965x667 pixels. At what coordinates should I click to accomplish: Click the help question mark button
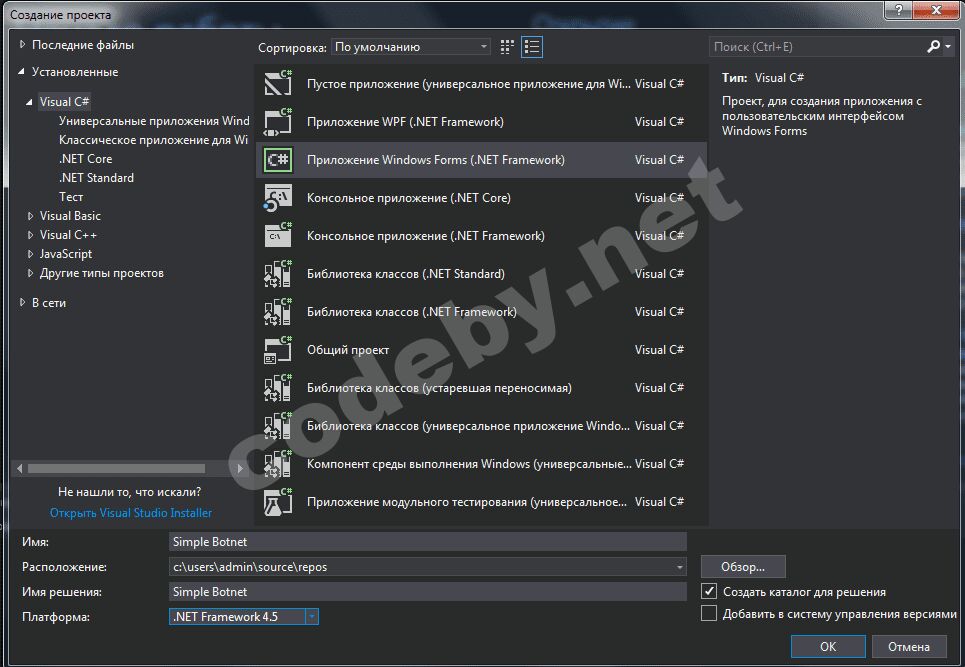[x=899, y=9]
